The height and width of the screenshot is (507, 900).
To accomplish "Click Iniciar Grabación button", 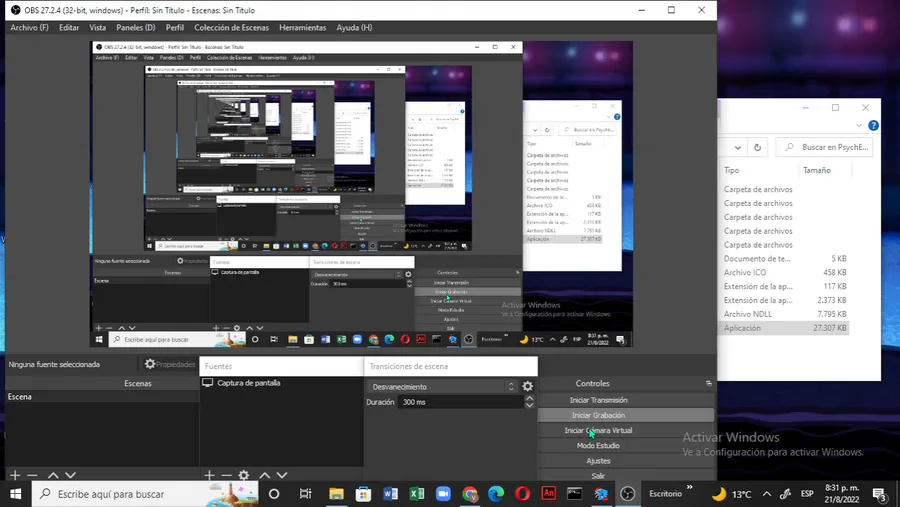I will [598, 415].
